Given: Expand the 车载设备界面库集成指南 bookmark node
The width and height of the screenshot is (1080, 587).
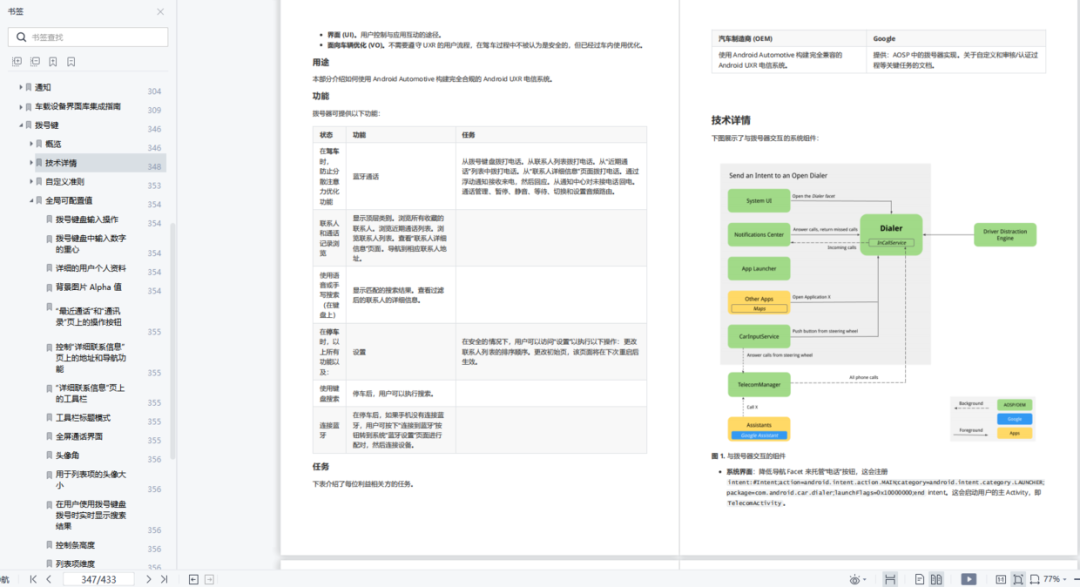Looking at the screenshot, I should pyautogui.click(x=21, y=107).
